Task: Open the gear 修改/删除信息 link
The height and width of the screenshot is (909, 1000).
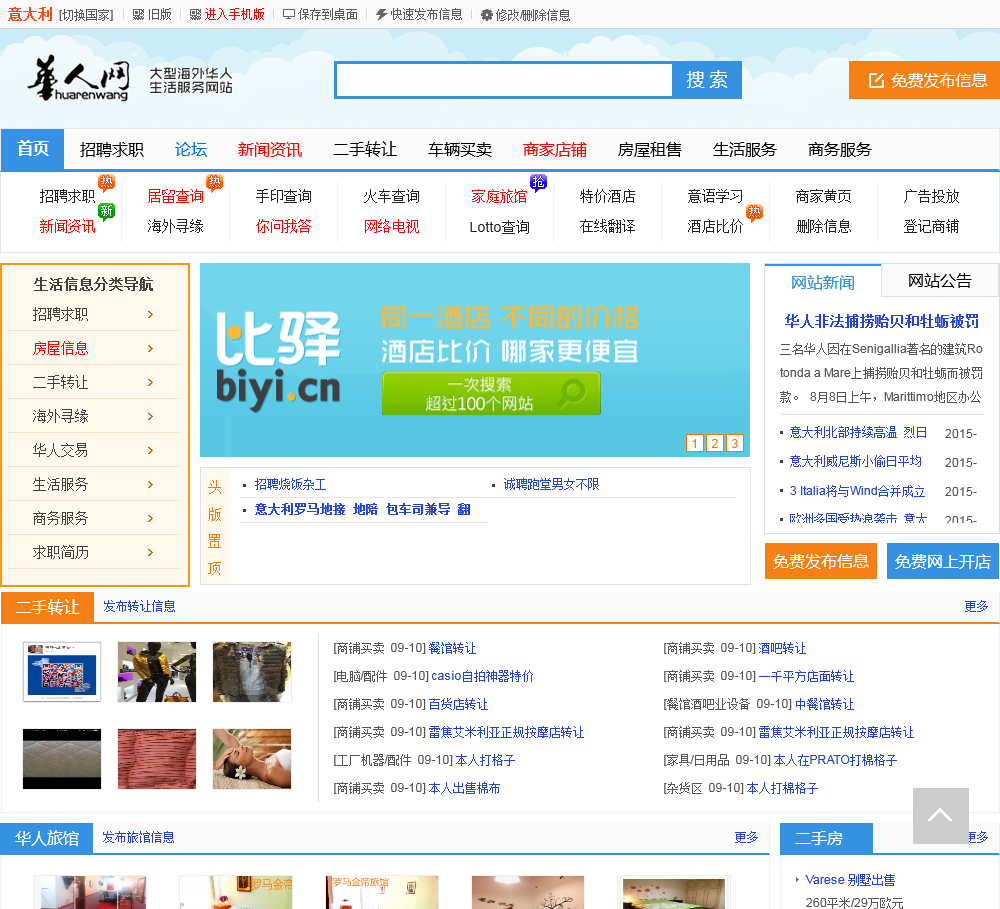Action: (x=526, y=14)
